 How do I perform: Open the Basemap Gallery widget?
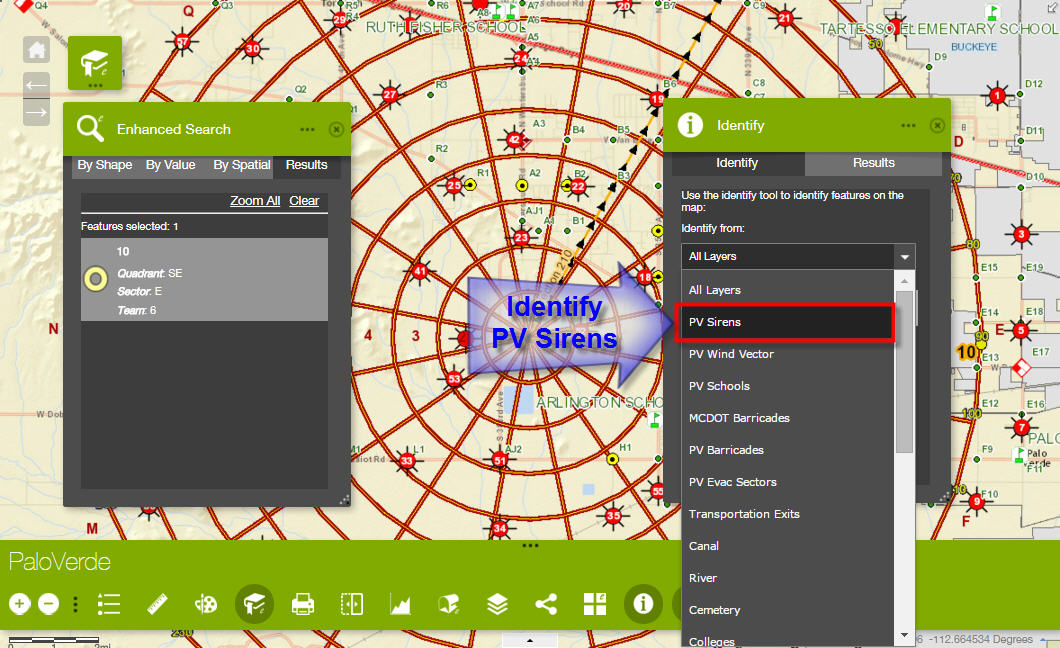pos(595,603)
